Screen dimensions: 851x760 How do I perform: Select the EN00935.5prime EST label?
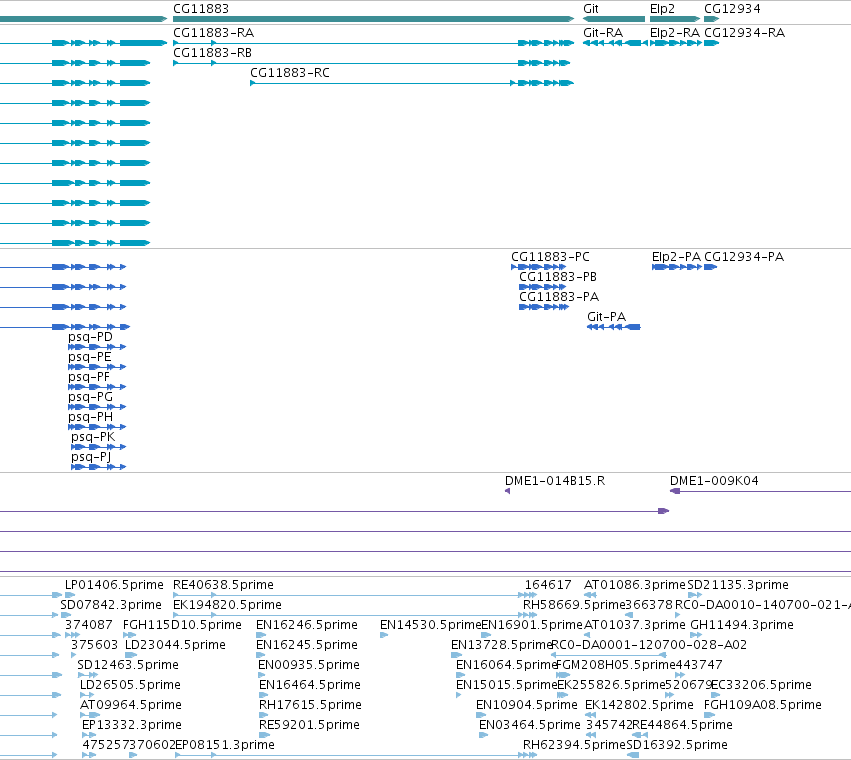pyautogui.click(x=309, y=665)
